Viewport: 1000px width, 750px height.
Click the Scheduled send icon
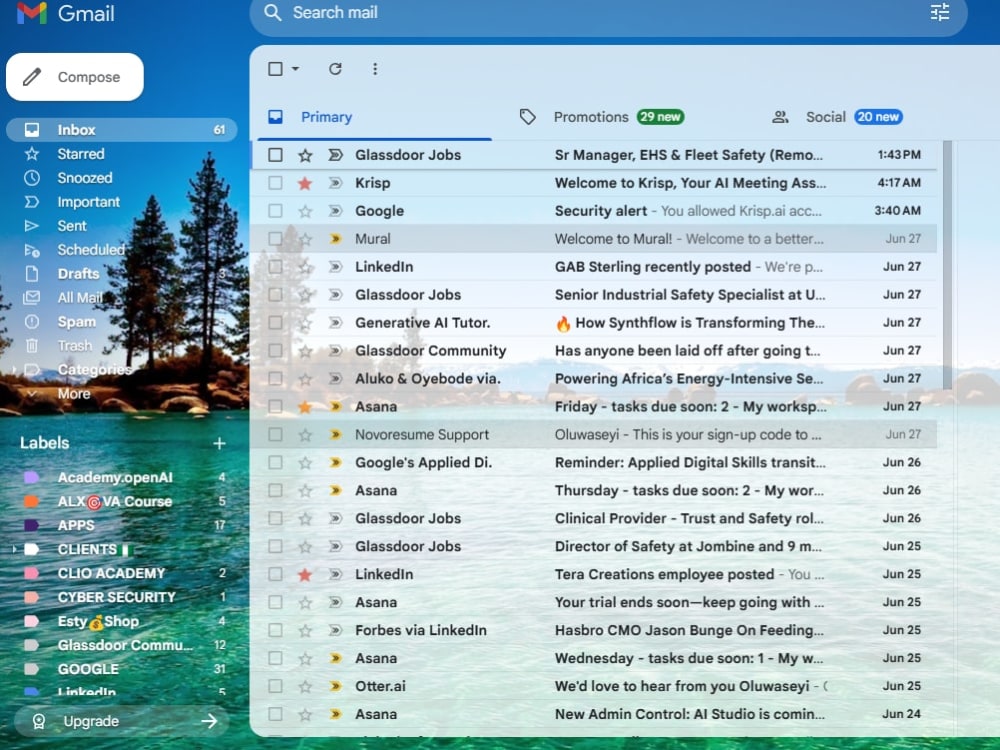pos(32,250)
